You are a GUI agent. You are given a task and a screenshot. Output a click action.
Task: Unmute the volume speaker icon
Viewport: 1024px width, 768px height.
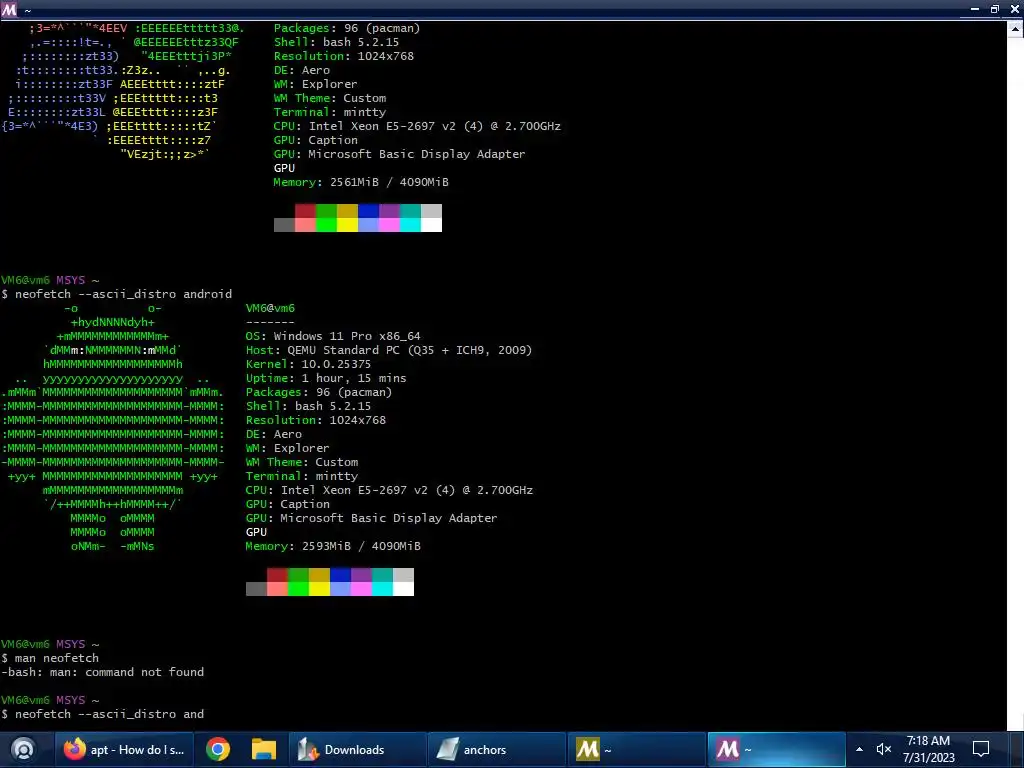pyautogui.click(x=884, y=749)
